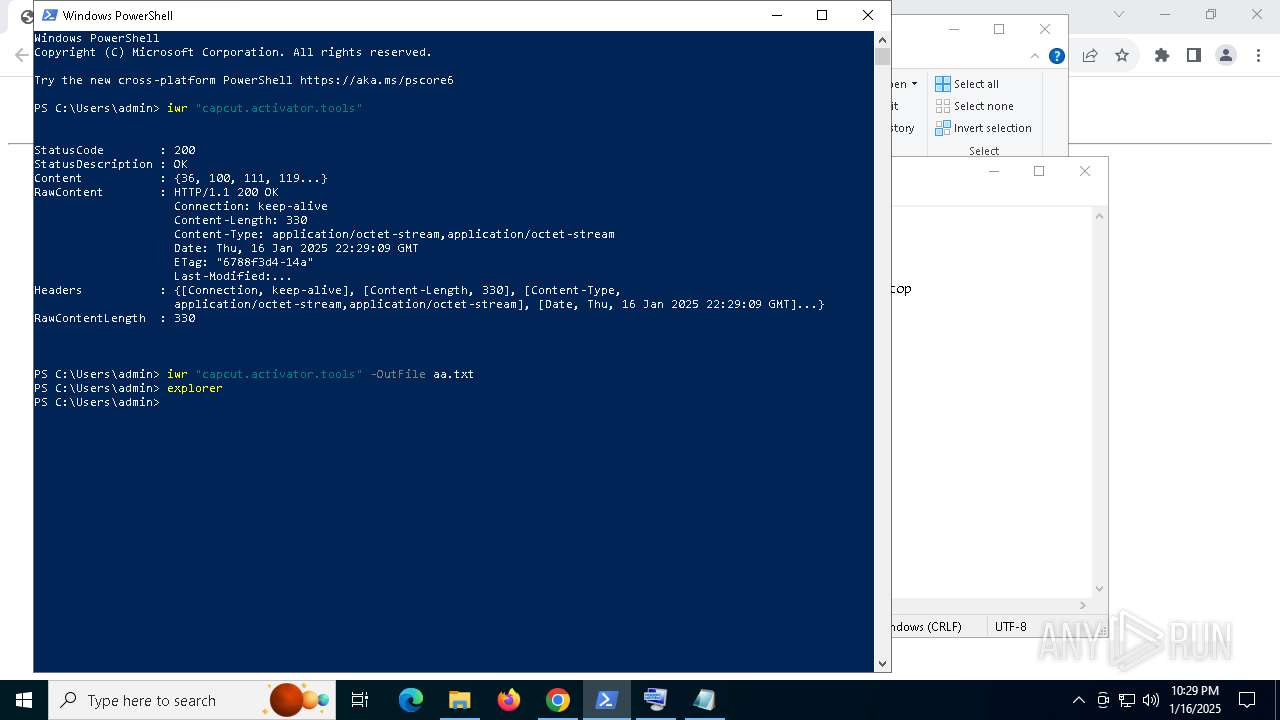
Task: Click the PowerShell scrollbar thumb
Action: (x=882, y=56)
